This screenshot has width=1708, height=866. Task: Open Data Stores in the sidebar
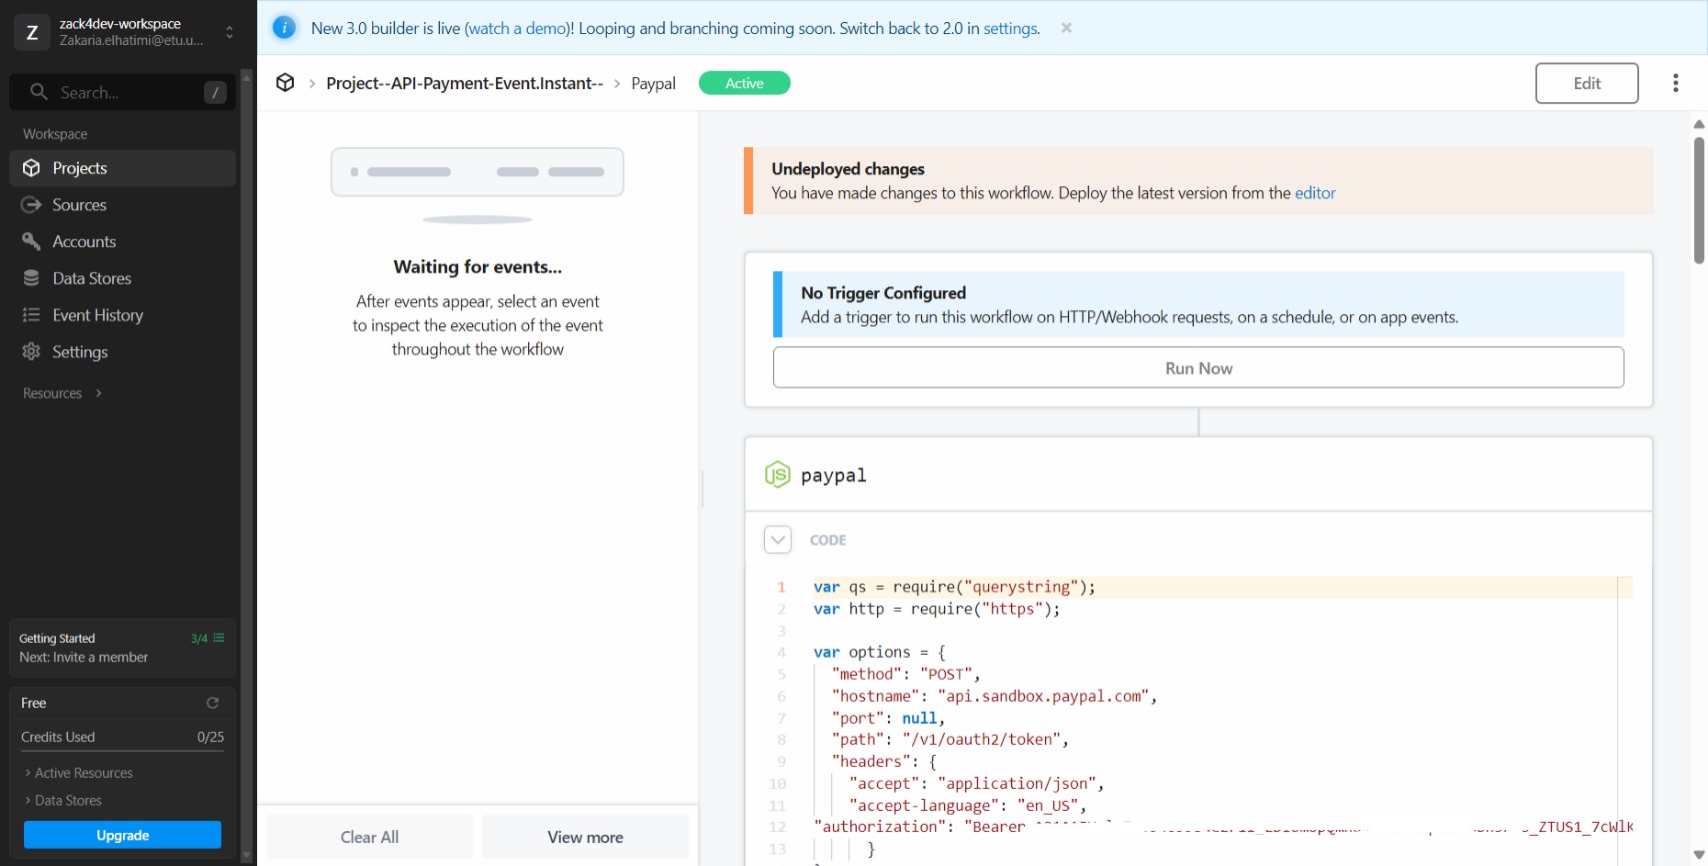[x=123, y=278]
